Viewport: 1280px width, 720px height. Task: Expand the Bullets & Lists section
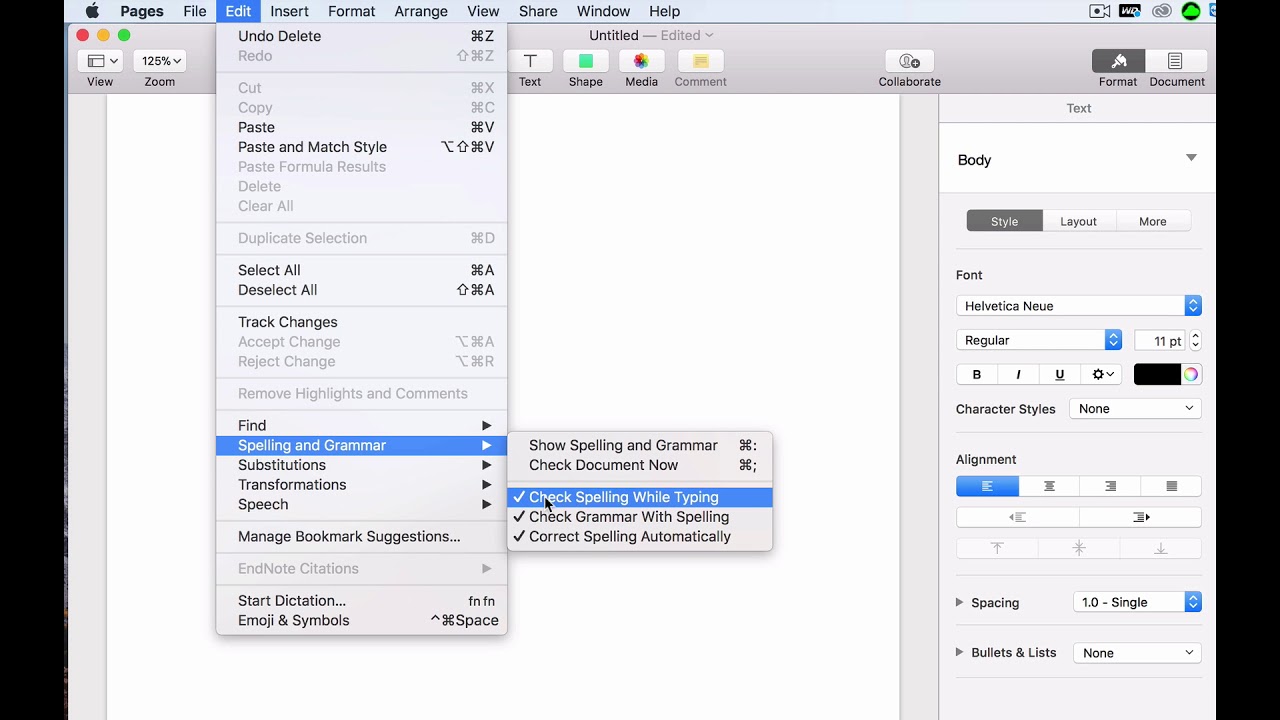959,652
